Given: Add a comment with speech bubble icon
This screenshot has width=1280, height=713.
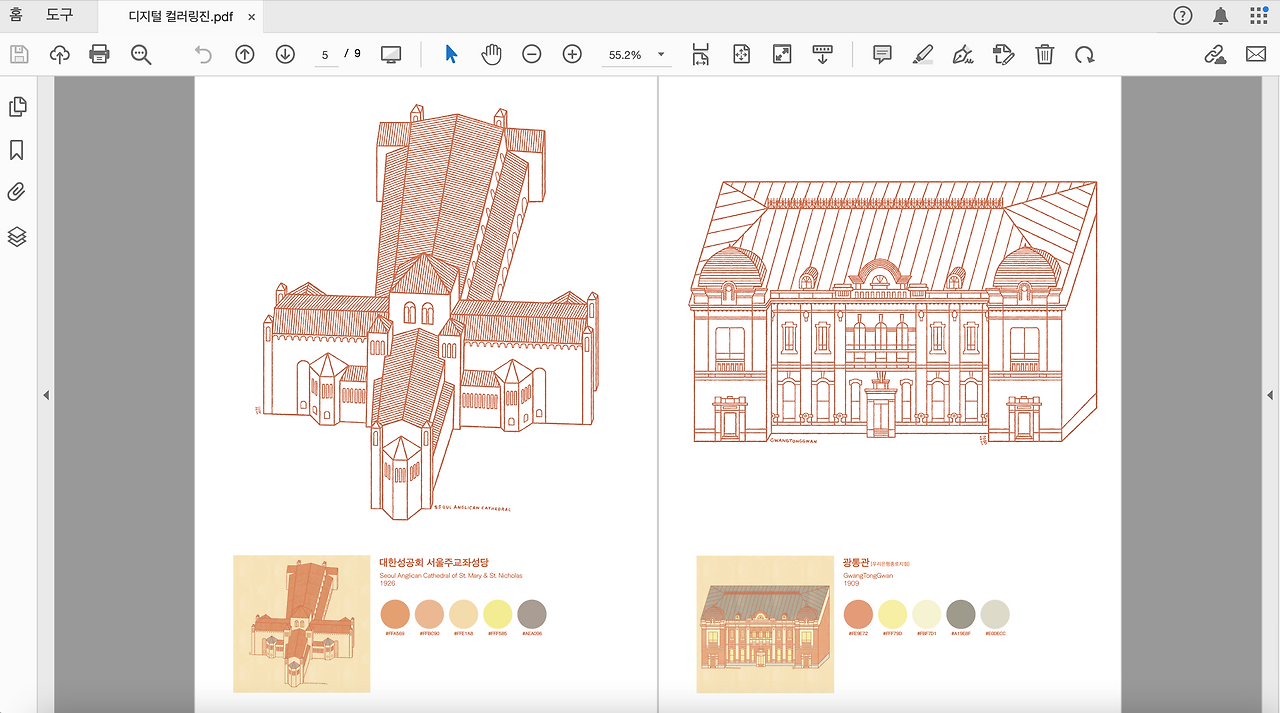Looking at the screenshot, I should (x=882, y=54).
